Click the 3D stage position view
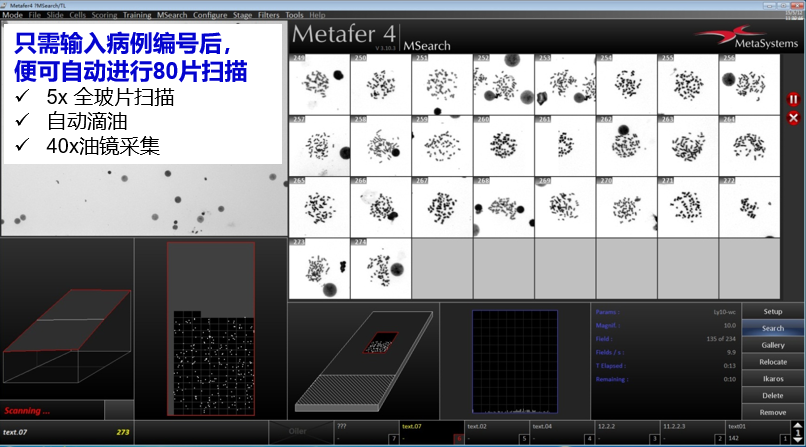This screenshot has width=806, height=447. click(x=67, y=337)
